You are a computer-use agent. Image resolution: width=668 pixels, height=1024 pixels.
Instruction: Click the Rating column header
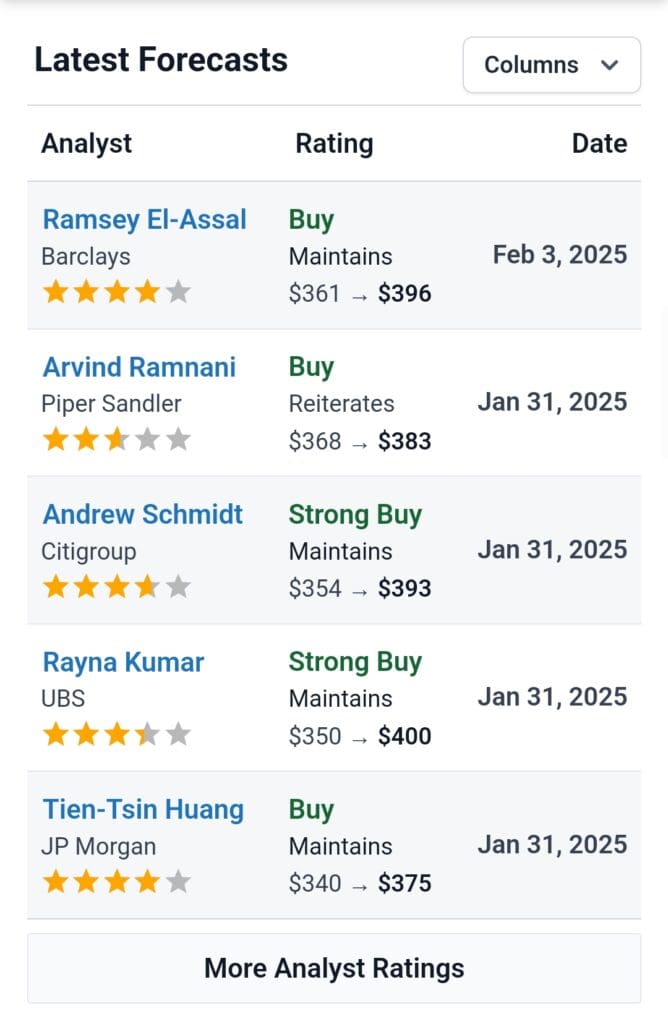[334, 143]
